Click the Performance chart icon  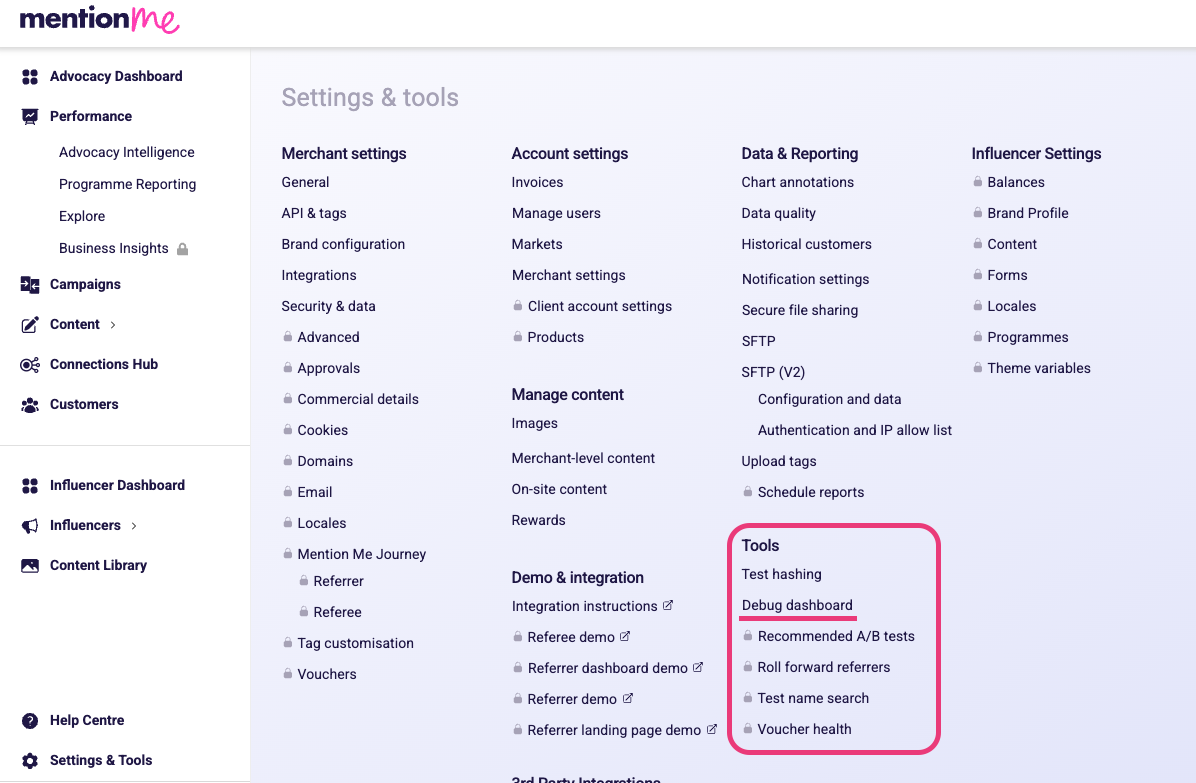(30, 117)
